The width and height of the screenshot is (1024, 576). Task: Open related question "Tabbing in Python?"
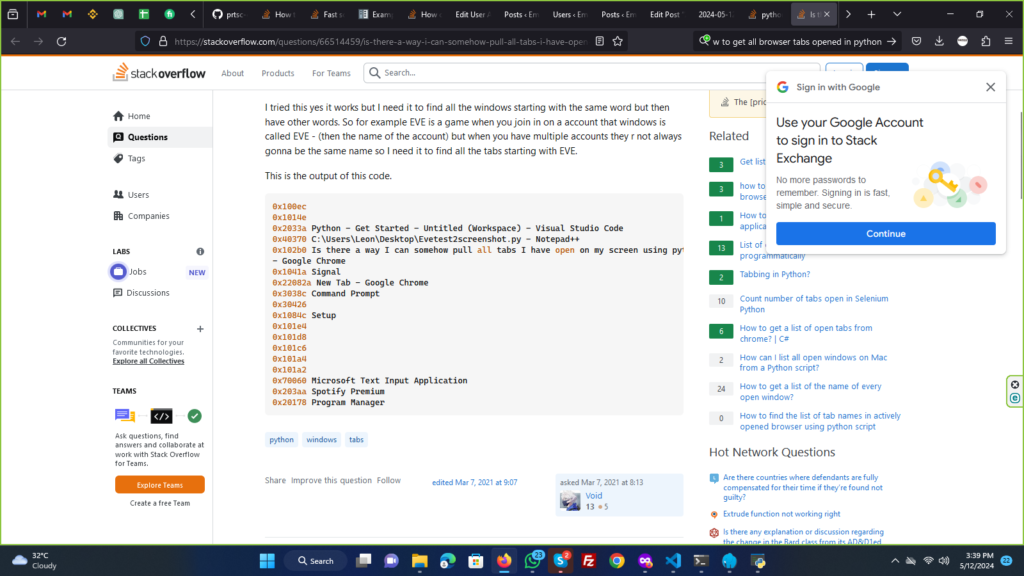tap(775, 274)
